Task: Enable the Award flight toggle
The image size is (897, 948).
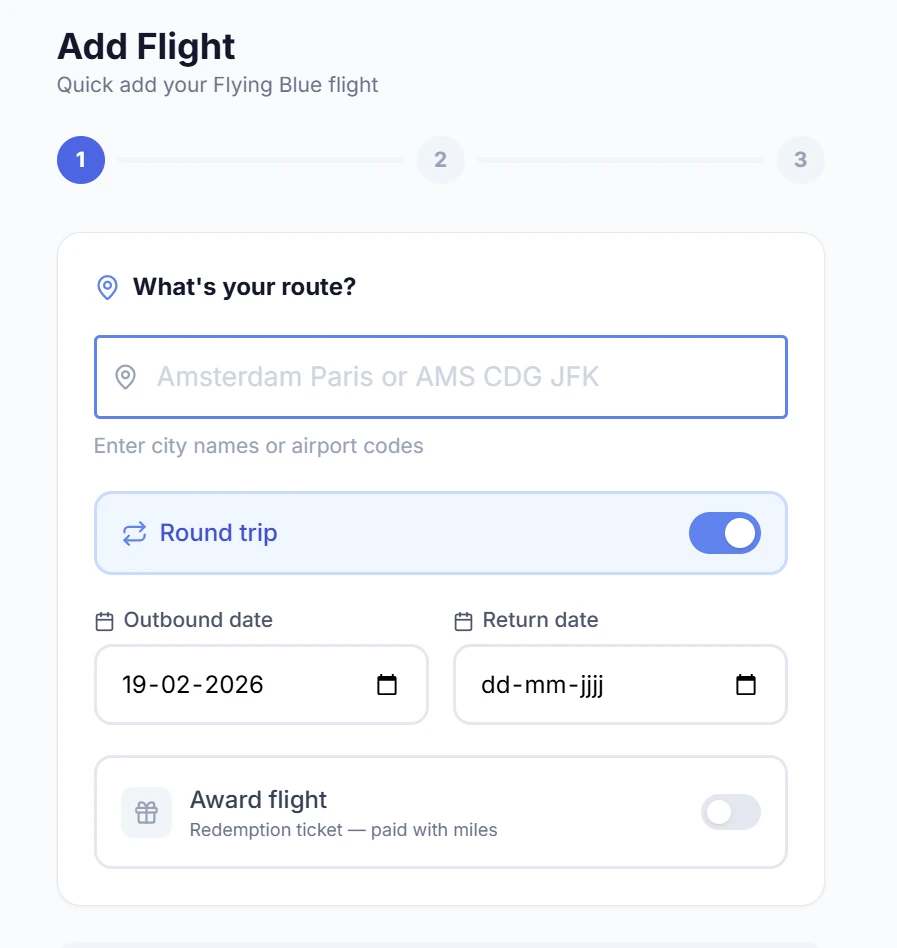Action: tap(731, 812)
